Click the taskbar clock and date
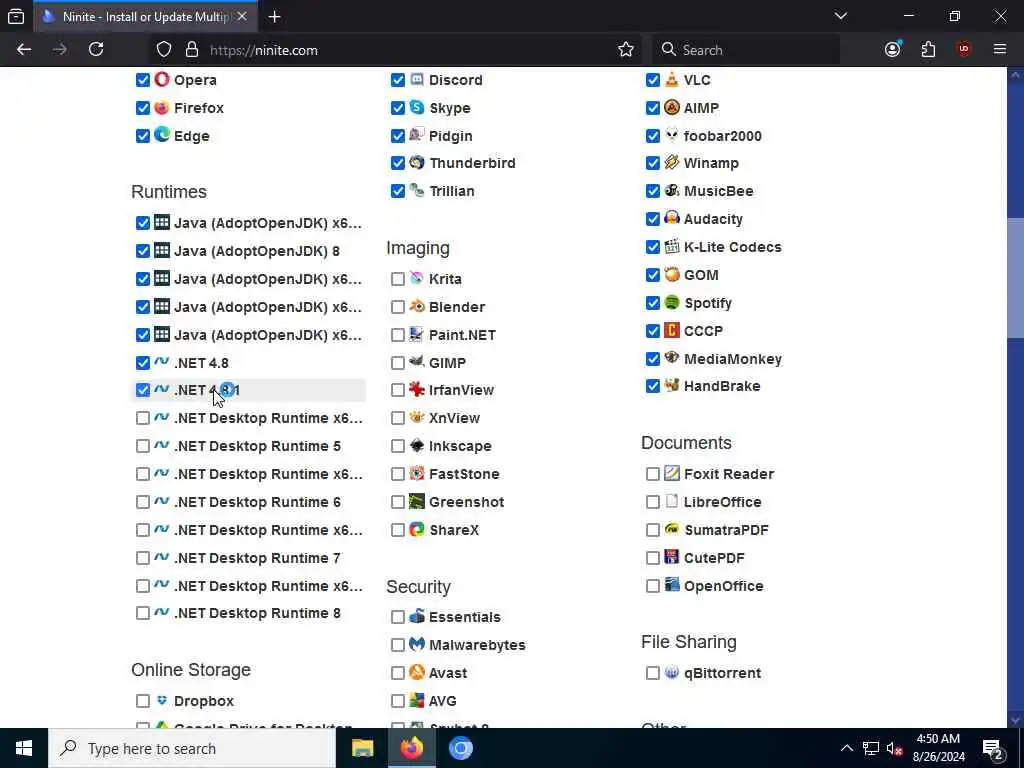Viewport: 1024px width, 768px height. [x=938, y=748]
